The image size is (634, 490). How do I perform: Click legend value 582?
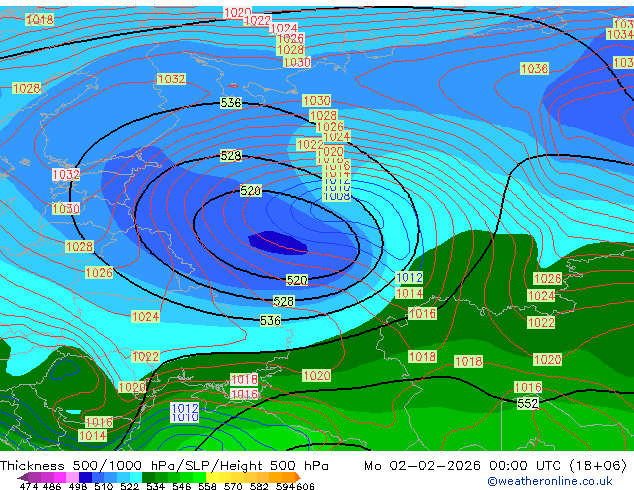259,486
